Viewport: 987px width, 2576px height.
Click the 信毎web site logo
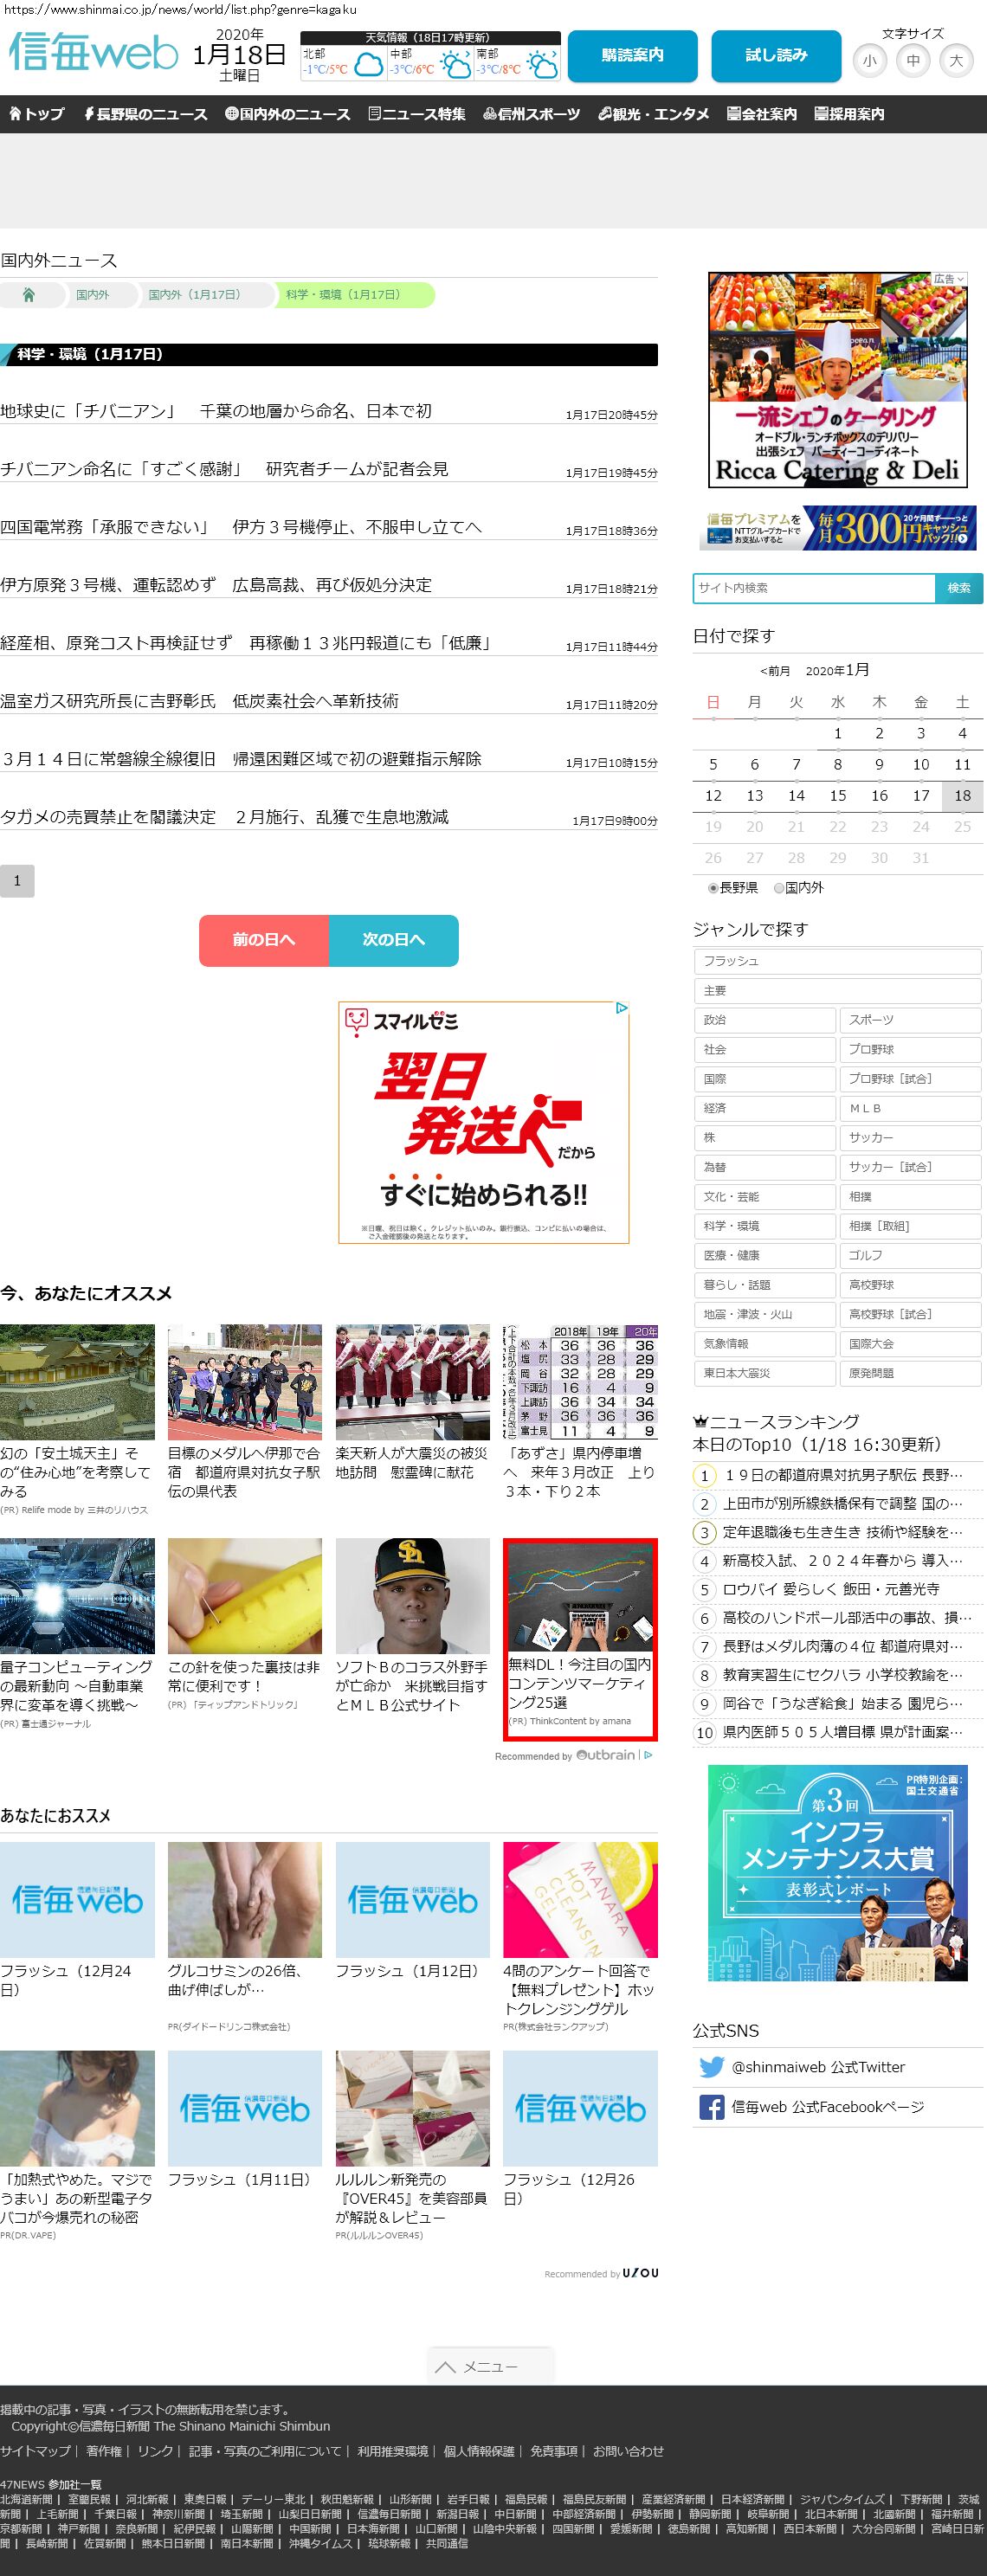(93, 53)
